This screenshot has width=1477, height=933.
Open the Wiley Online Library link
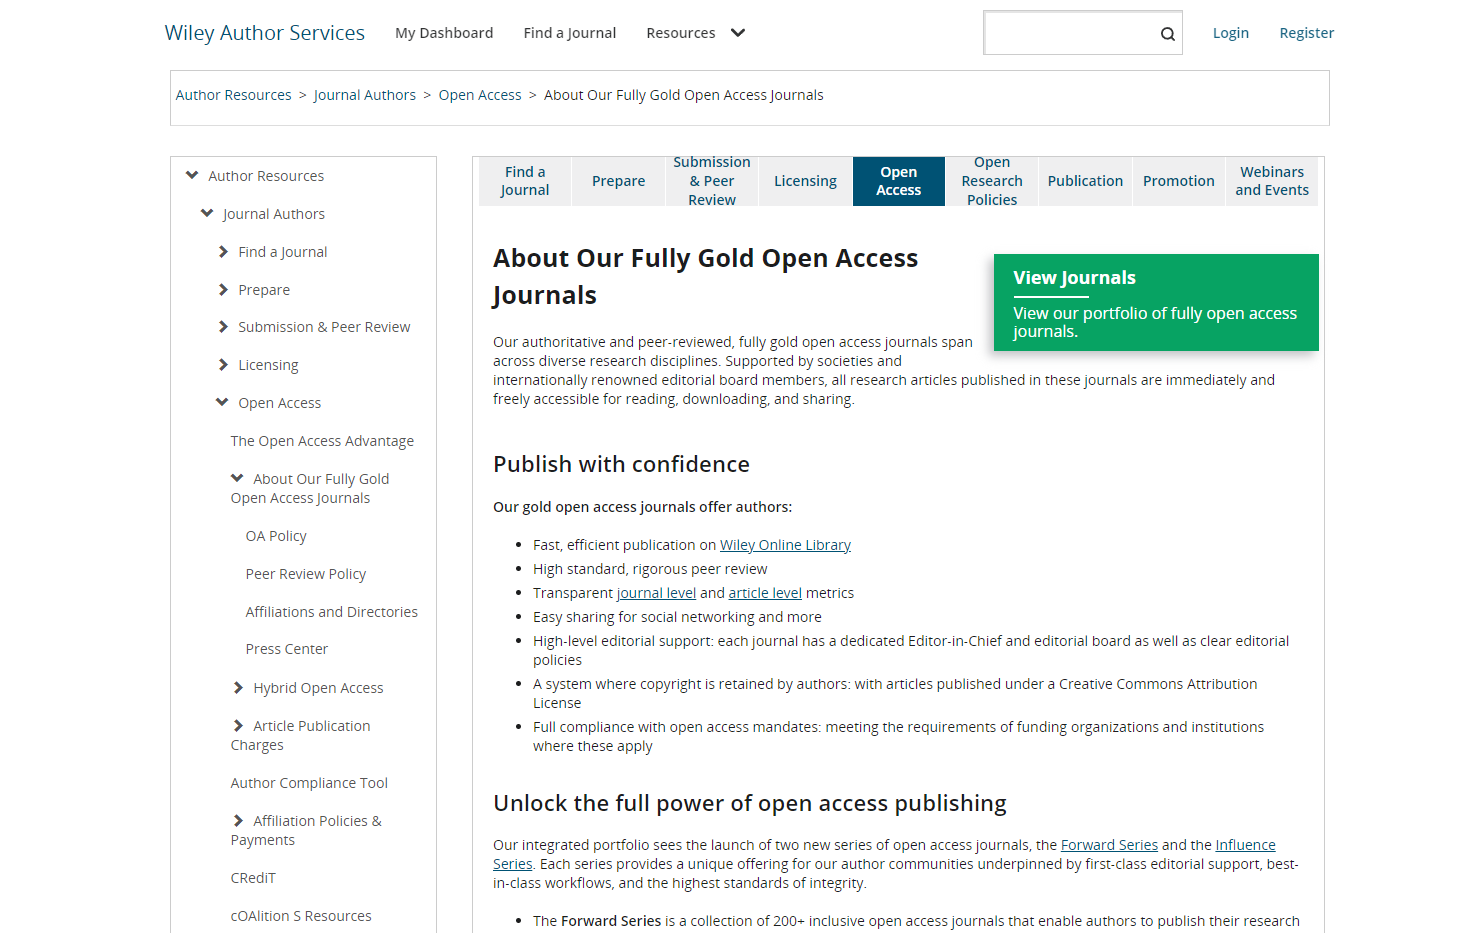pyautogui.click(x=785, y=545)
